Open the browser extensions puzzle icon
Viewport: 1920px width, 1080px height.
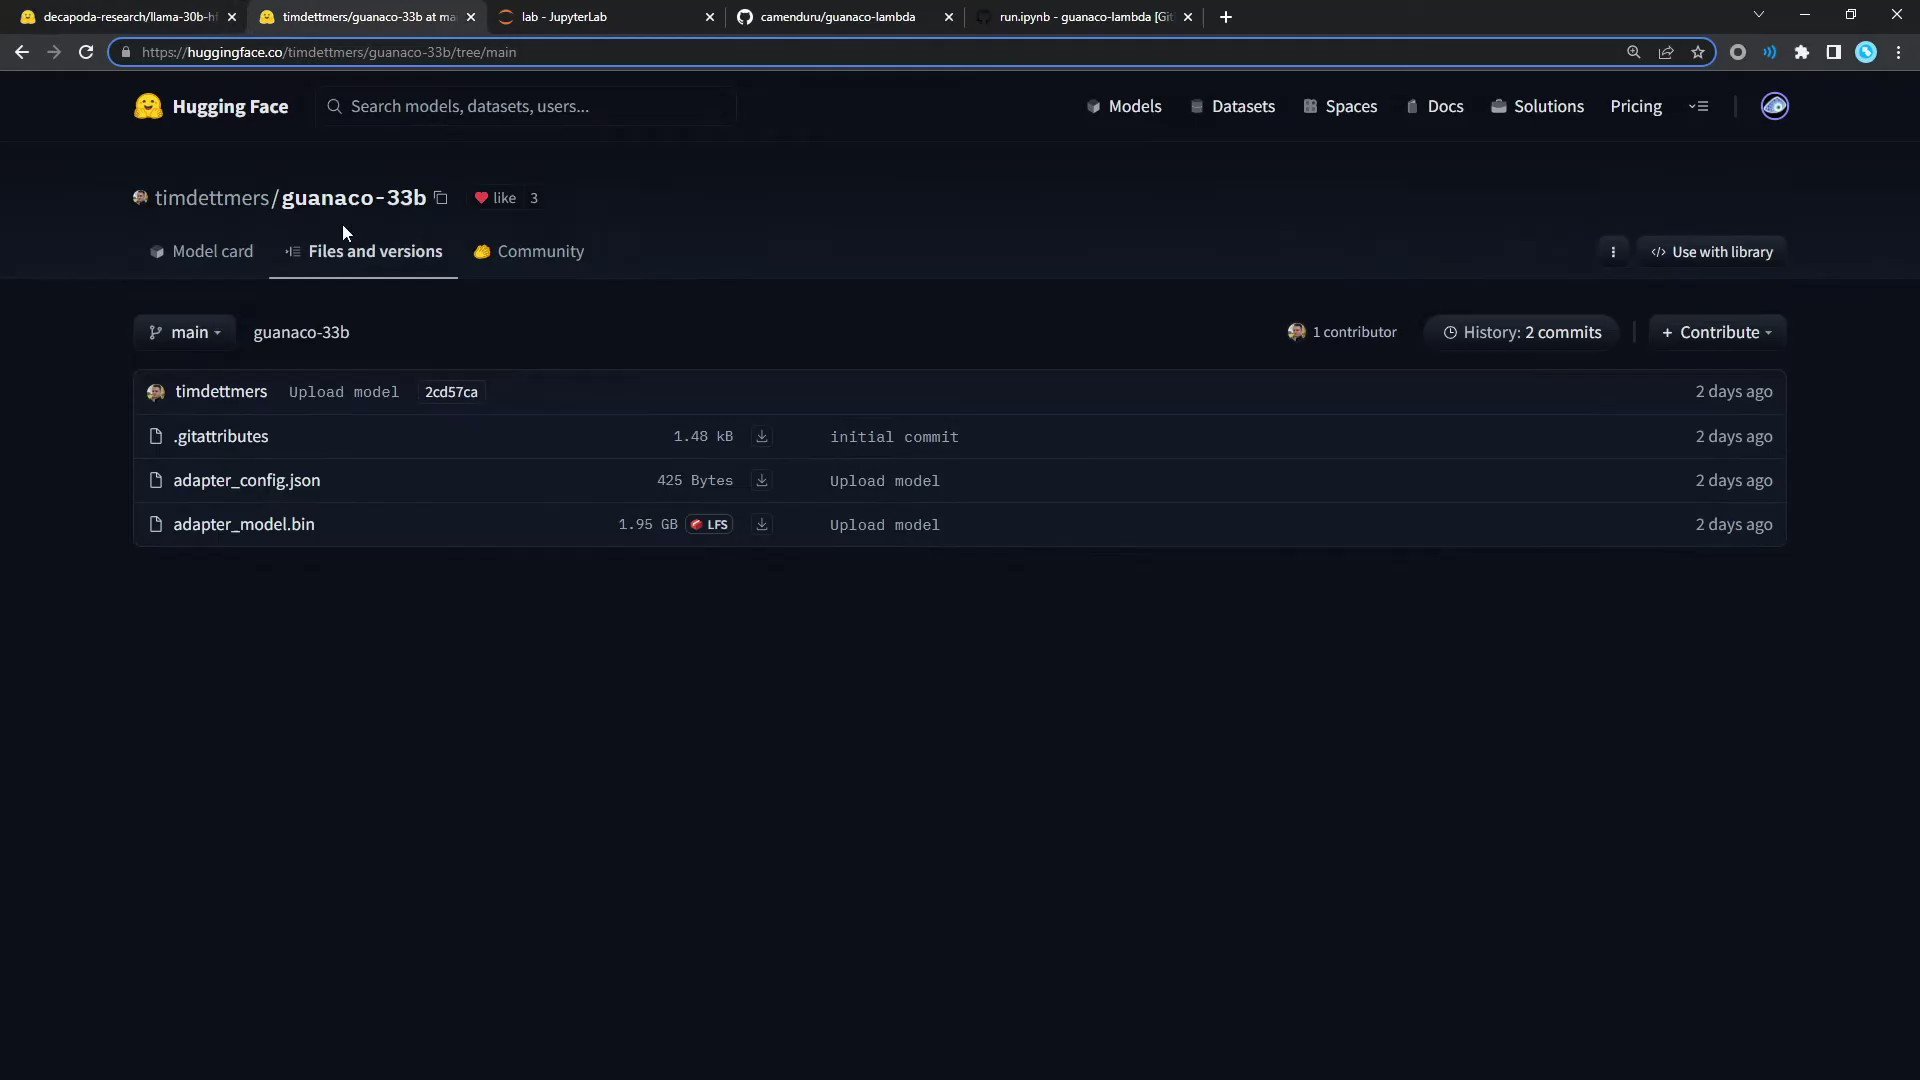(1802, 52)
